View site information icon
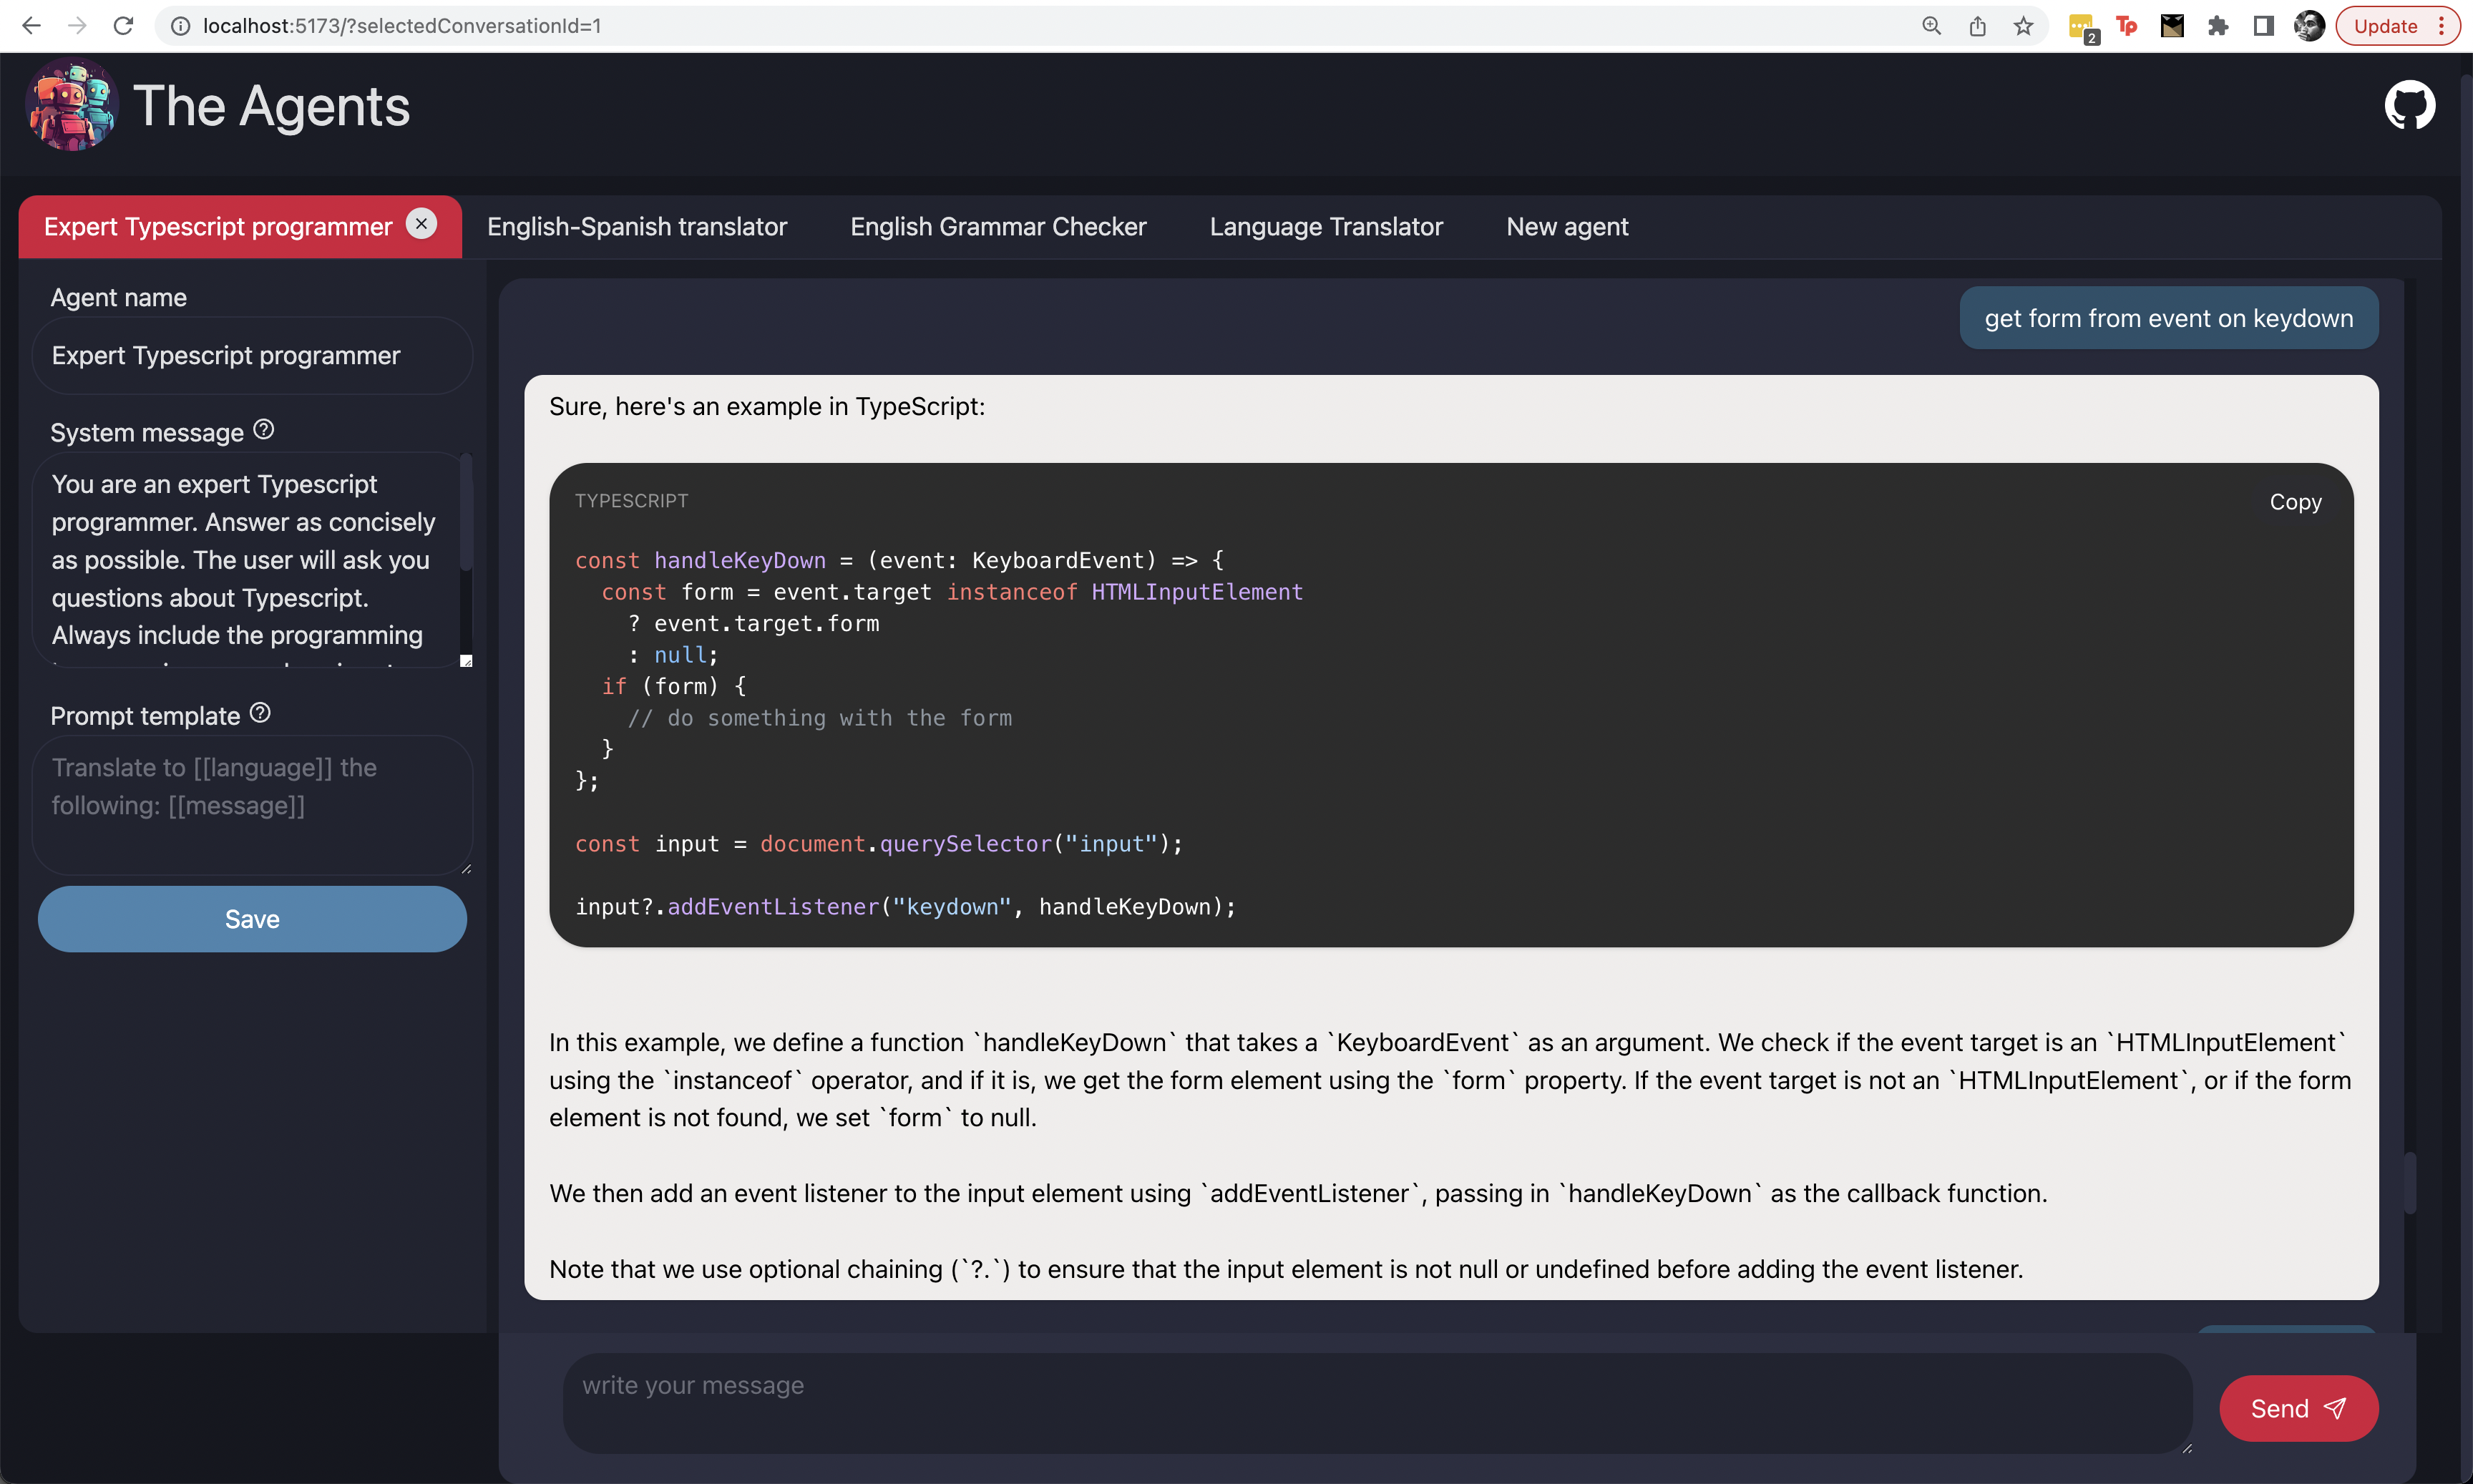Image resolution: width=2473 pixels, height=1484 pixels. point(180,26)
